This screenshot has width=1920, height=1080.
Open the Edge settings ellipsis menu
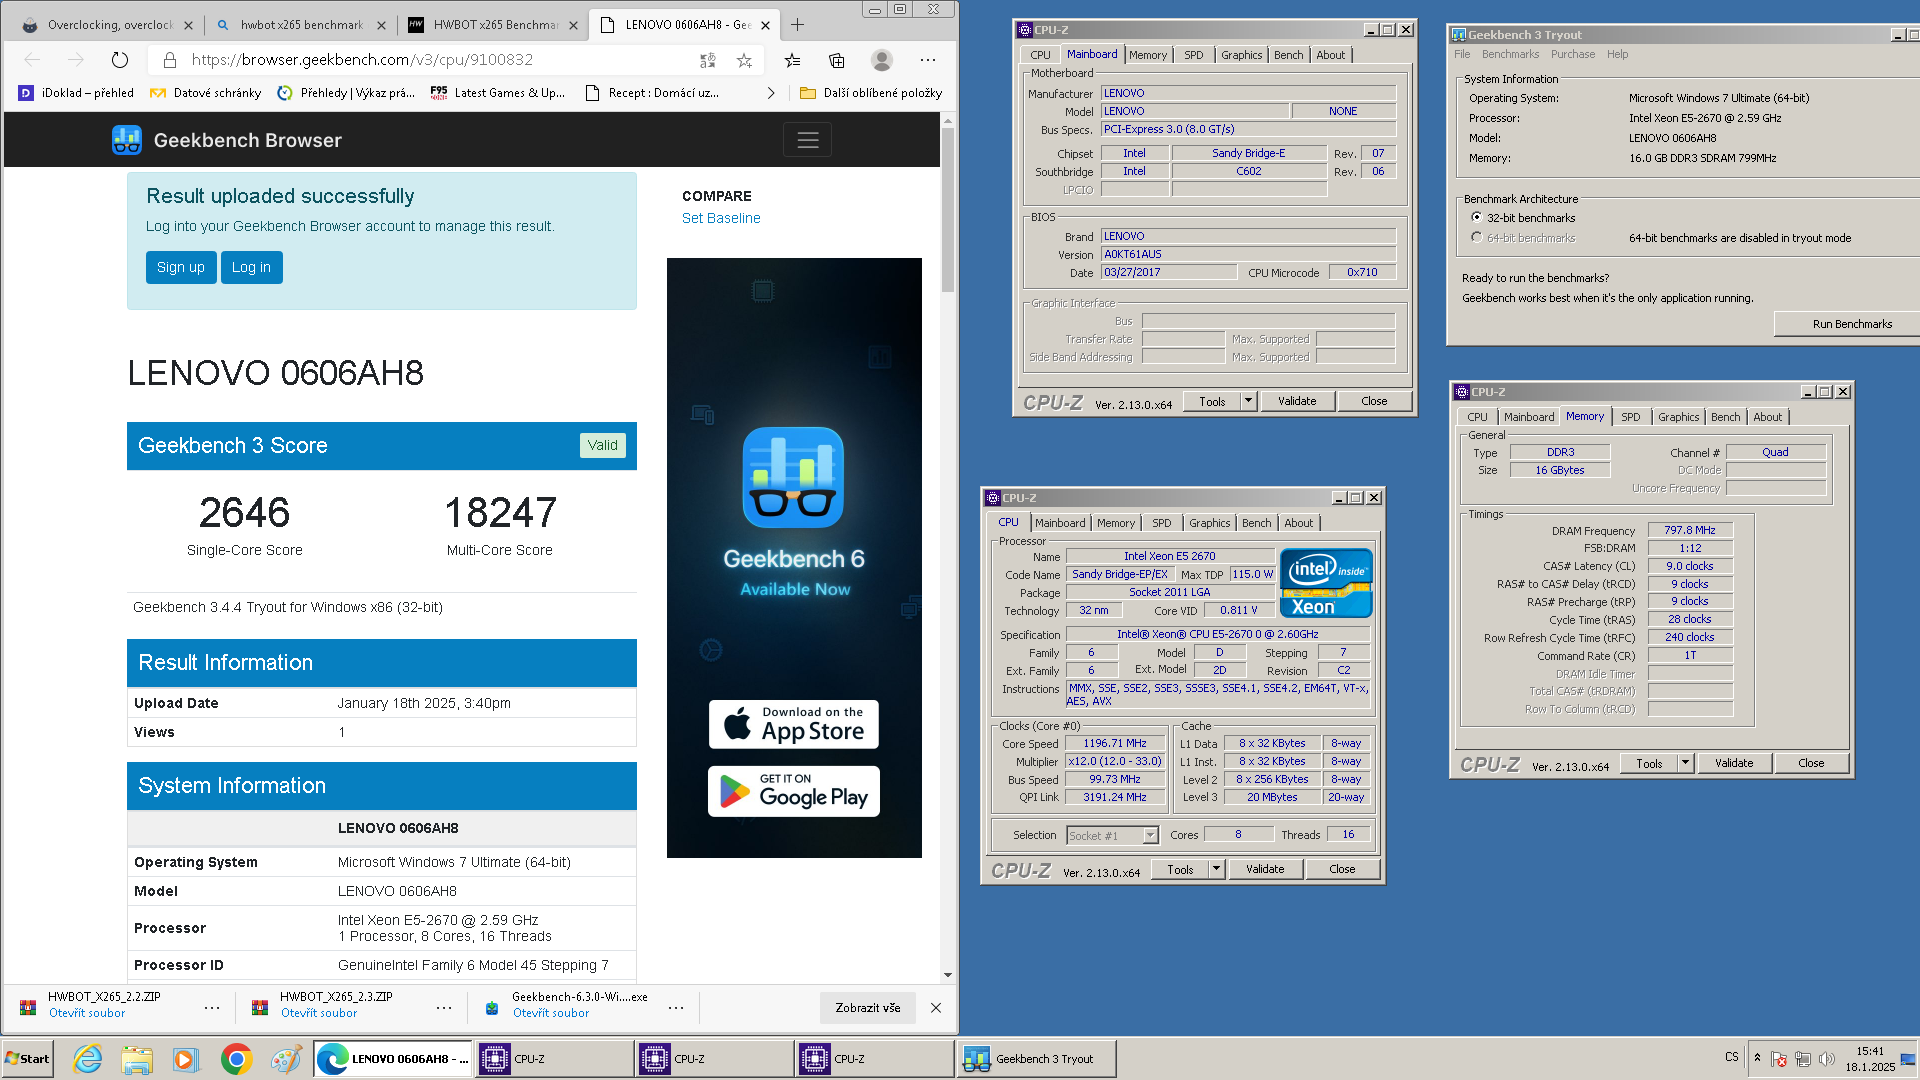tap(928, 60)
